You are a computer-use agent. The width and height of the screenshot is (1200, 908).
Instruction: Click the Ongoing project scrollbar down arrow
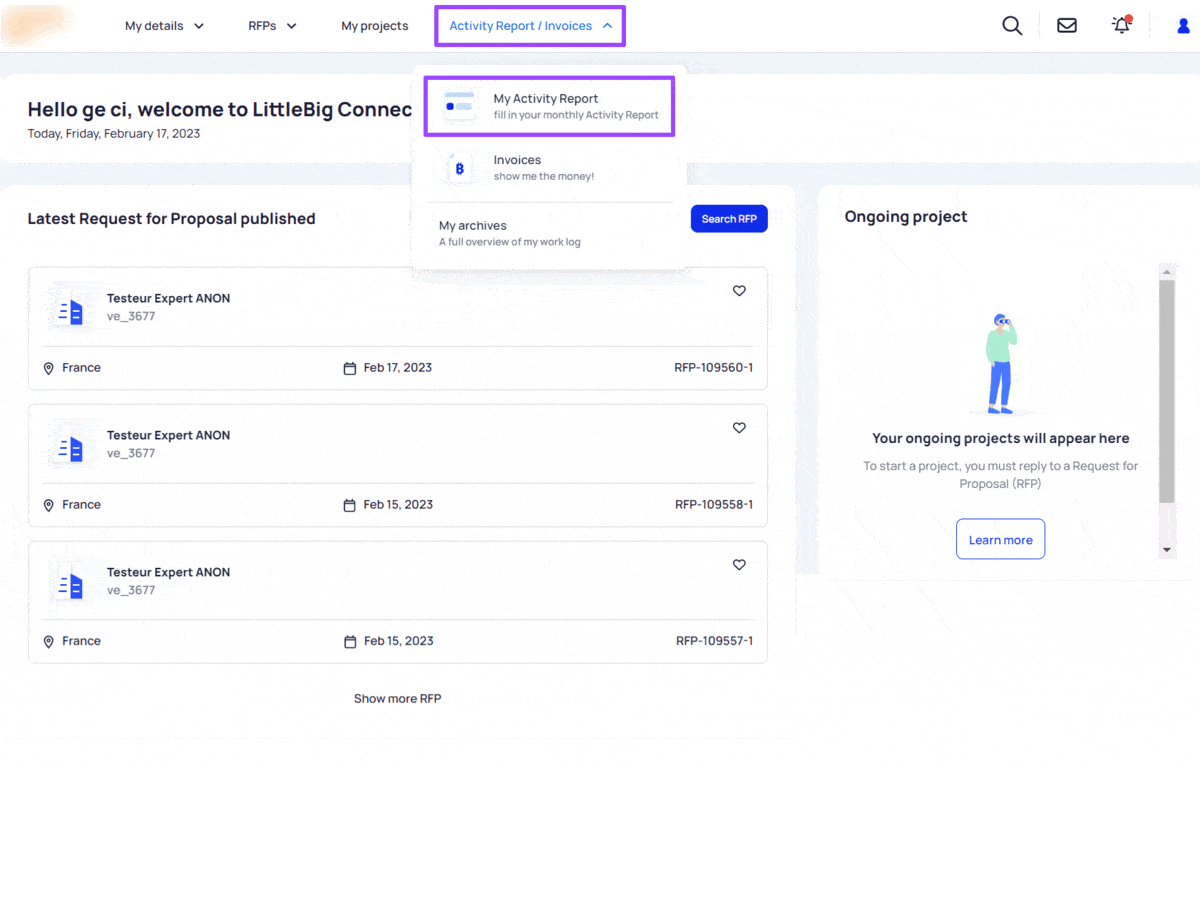click(1167, 551)
